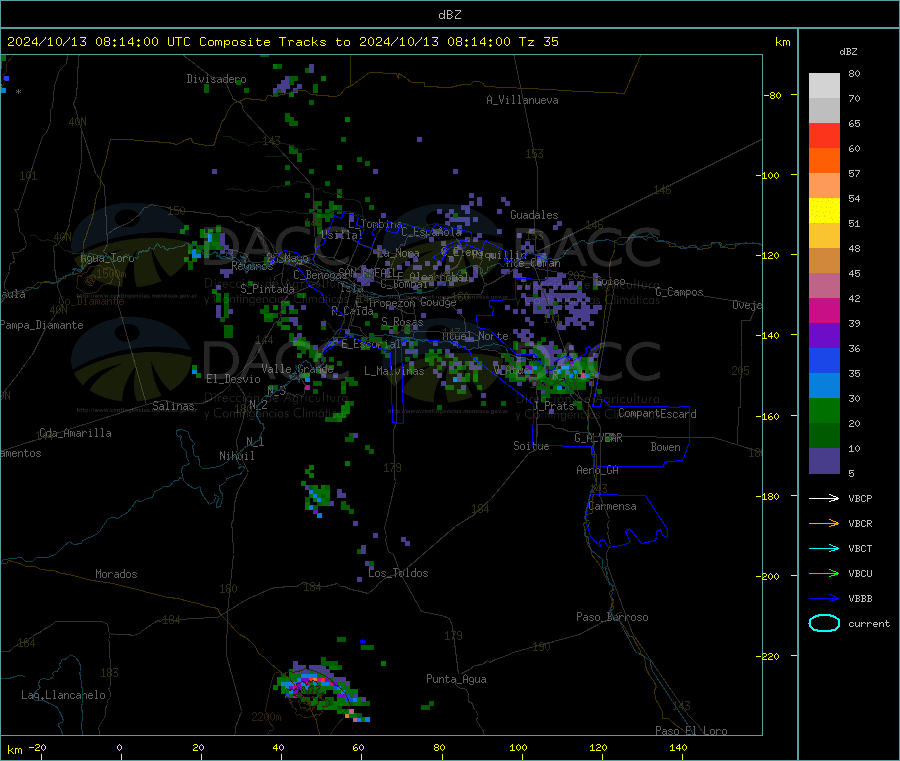Click the Carmensa map label

612,506
